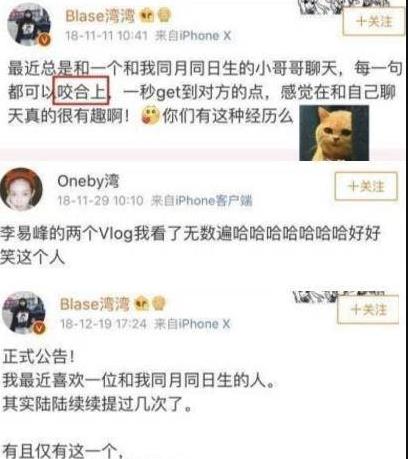This screenshot has height=459, width=408.
Task: Tap the surprised face emoji in first post
Action: coord(150,116)
